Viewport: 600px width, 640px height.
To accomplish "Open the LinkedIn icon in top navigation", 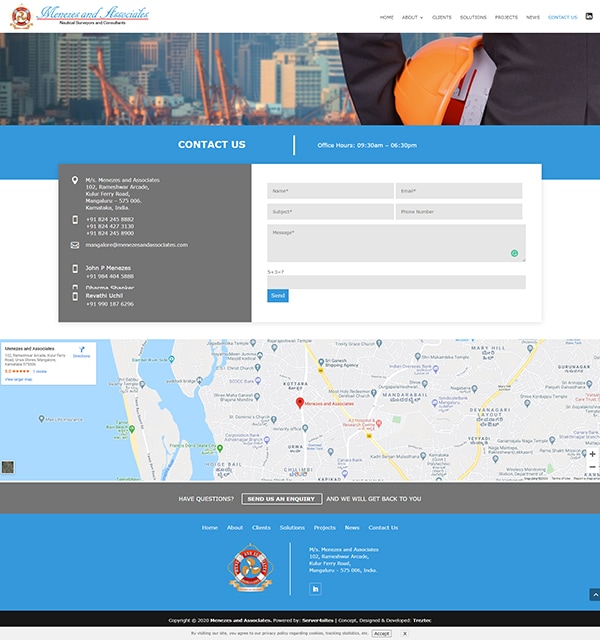I will pyautogui.click(x=589, y=16).
